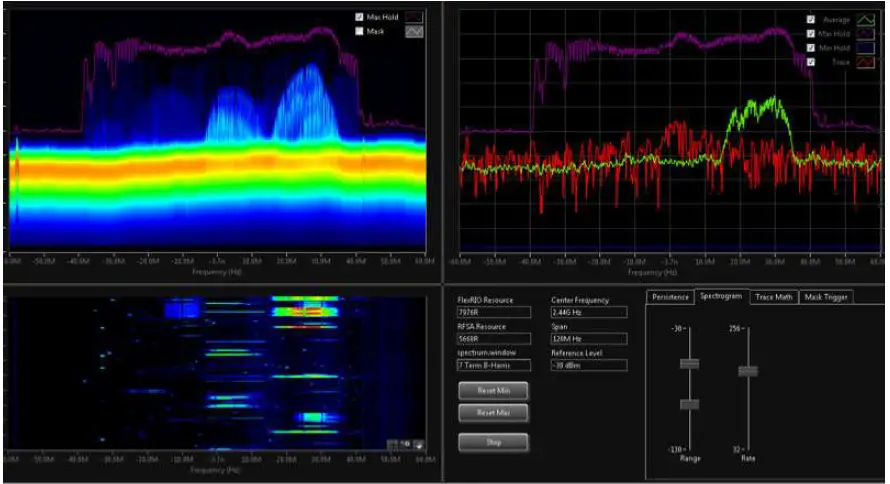Click the Max Hold trace icon in persistence plot
The width and height of the screenshot is (890, 484).
[416, 17]
